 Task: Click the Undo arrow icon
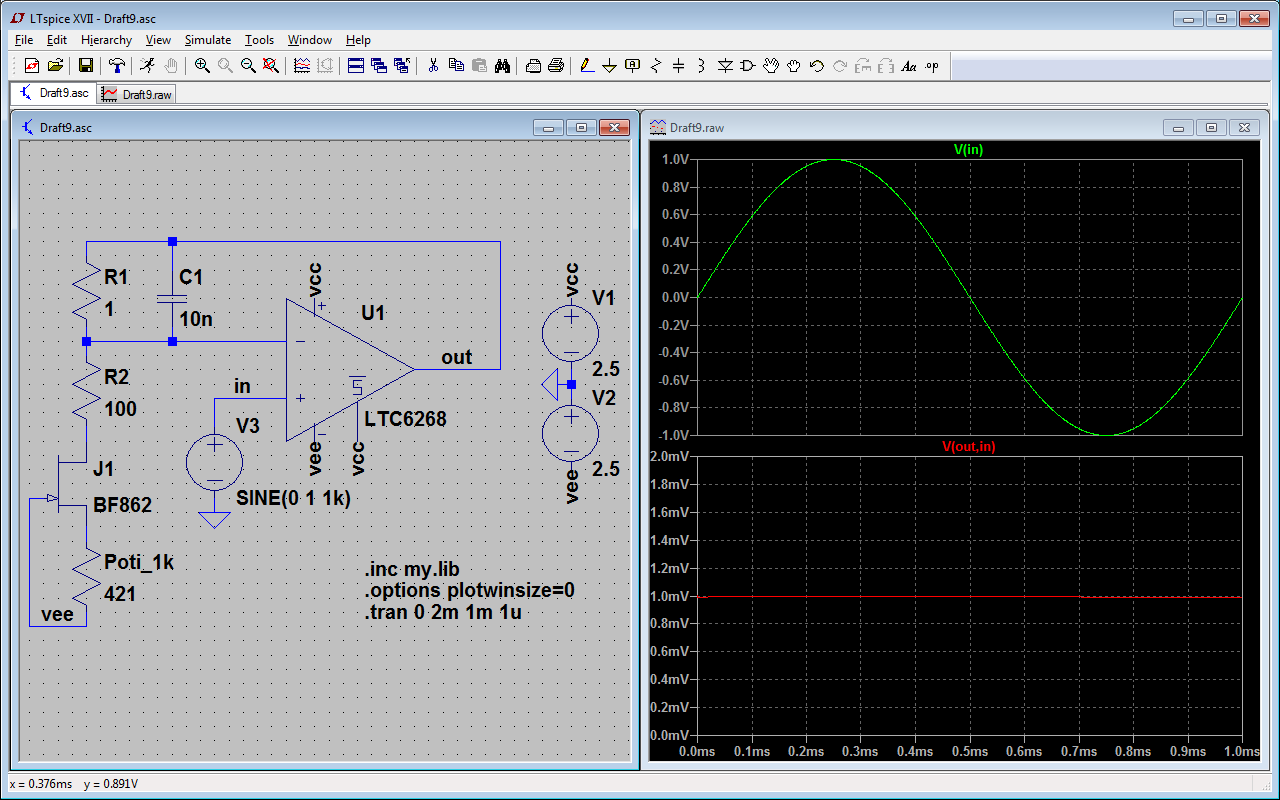pyautogui.click(x=817, y=66)
